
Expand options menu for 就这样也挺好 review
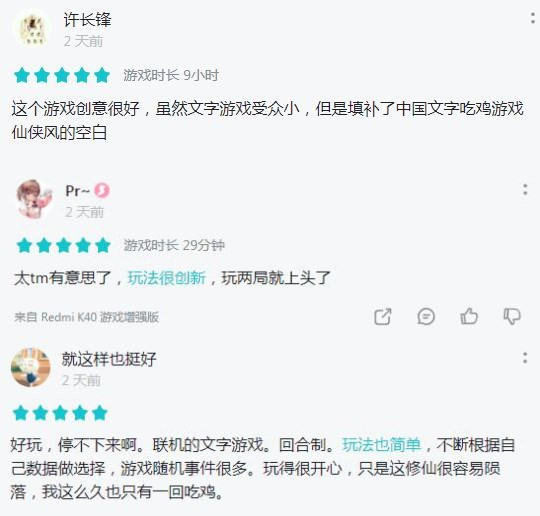(x=525, y=358)
